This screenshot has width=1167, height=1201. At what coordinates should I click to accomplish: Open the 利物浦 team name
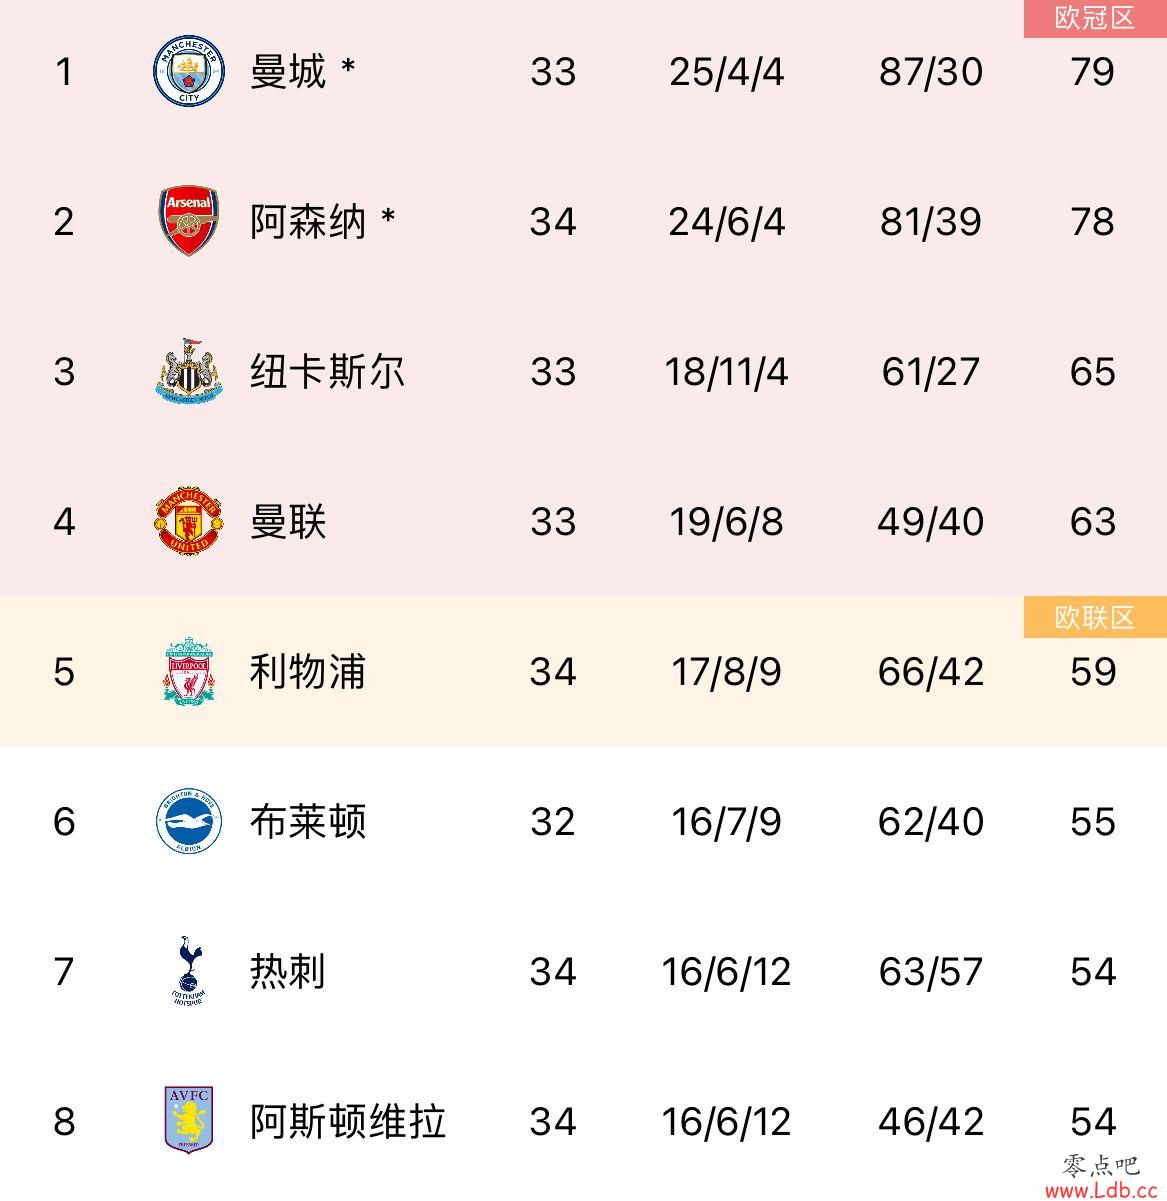(x=308, y=672)
